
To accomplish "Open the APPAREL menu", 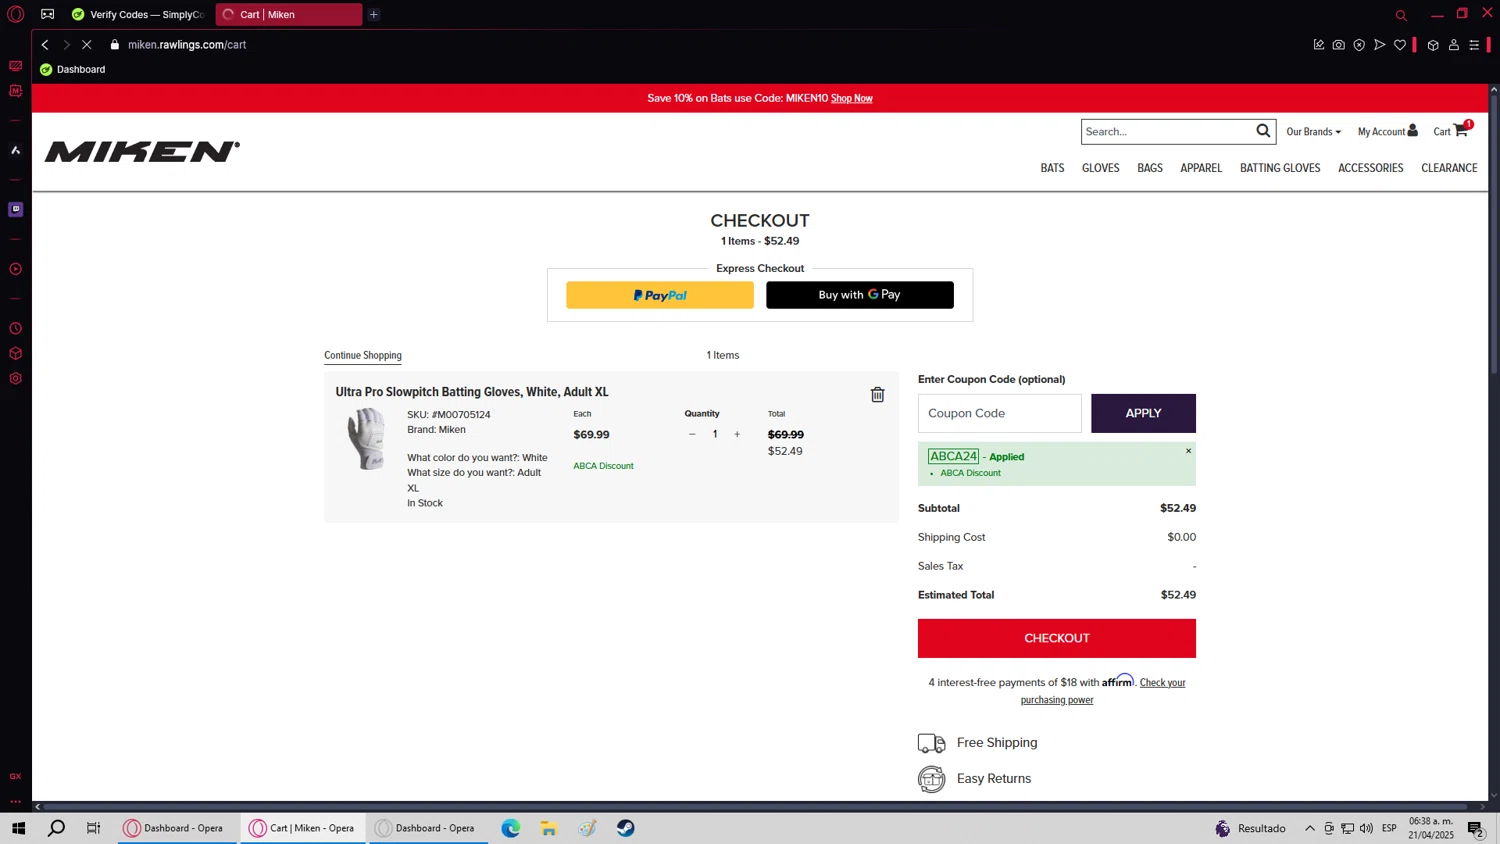I will (x=1201, y=168).
